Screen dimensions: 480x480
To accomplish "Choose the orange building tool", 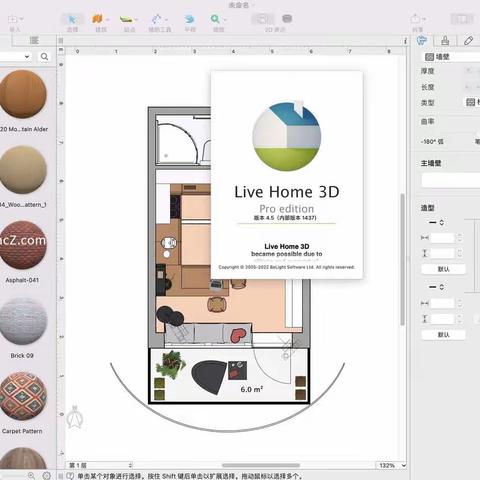I will [97, 19].
